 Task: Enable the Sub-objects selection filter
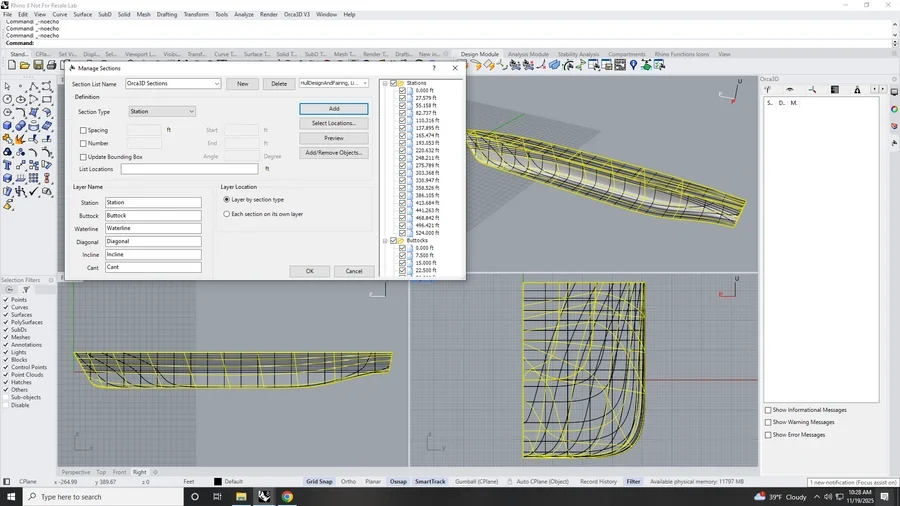point(6,398)
